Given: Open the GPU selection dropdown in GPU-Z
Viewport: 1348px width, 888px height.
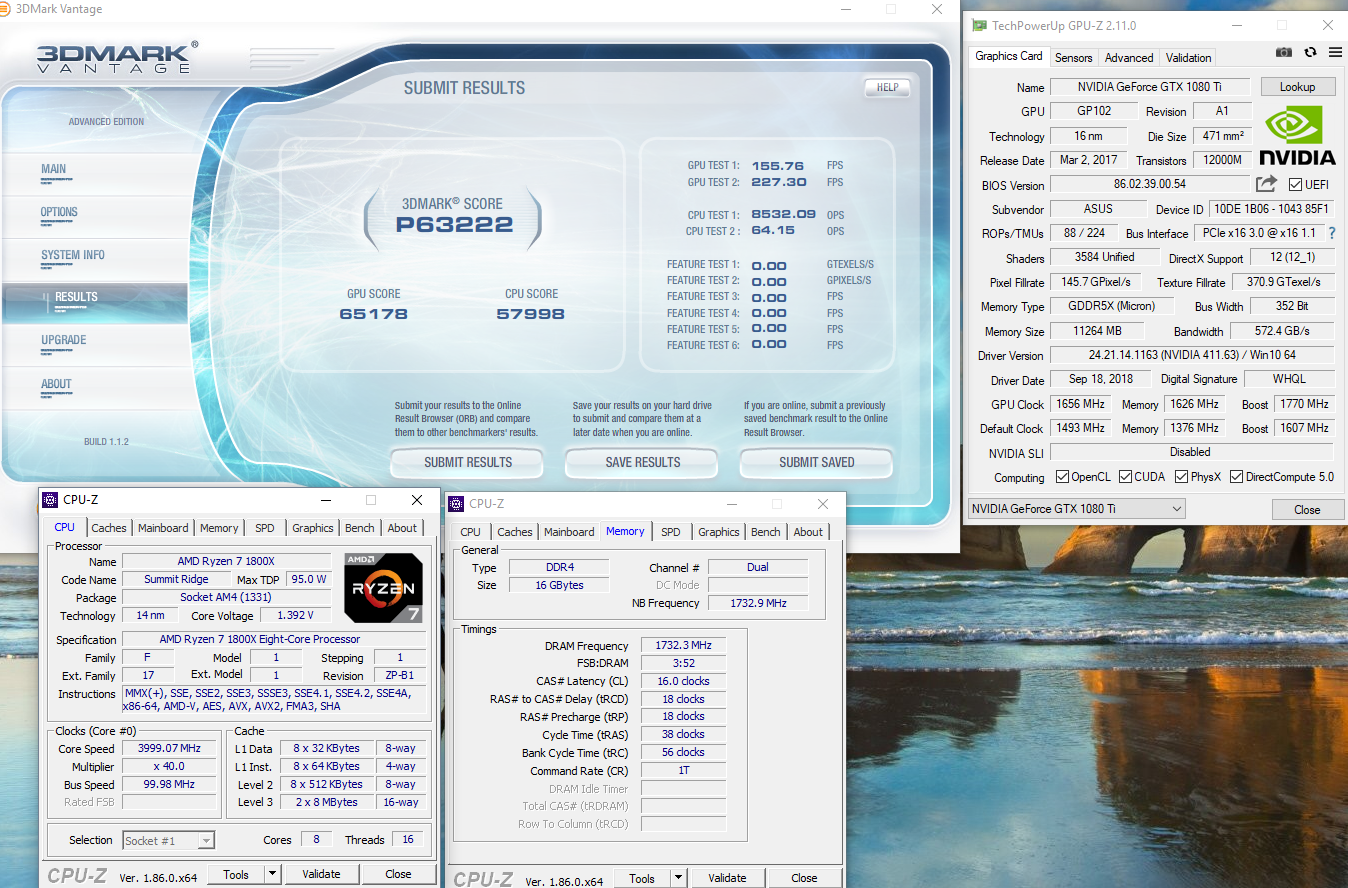Looking at the screenshot, I should click(1077, 509).
